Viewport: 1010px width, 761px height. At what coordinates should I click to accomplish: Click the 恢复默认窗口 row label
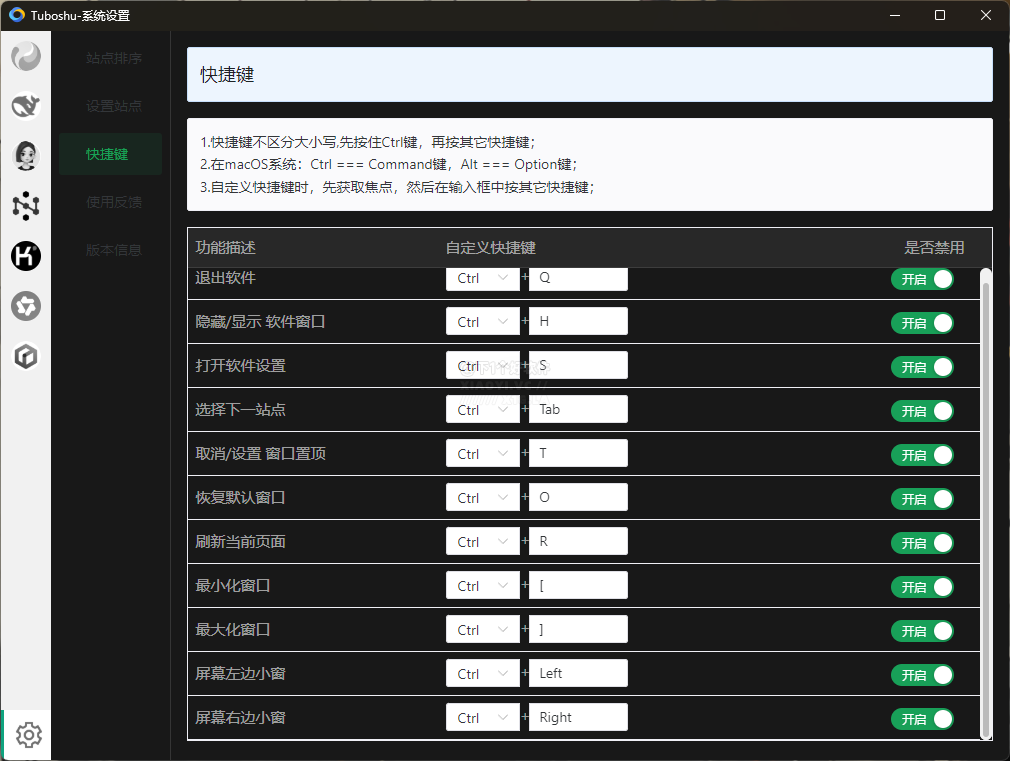[240, 497]
